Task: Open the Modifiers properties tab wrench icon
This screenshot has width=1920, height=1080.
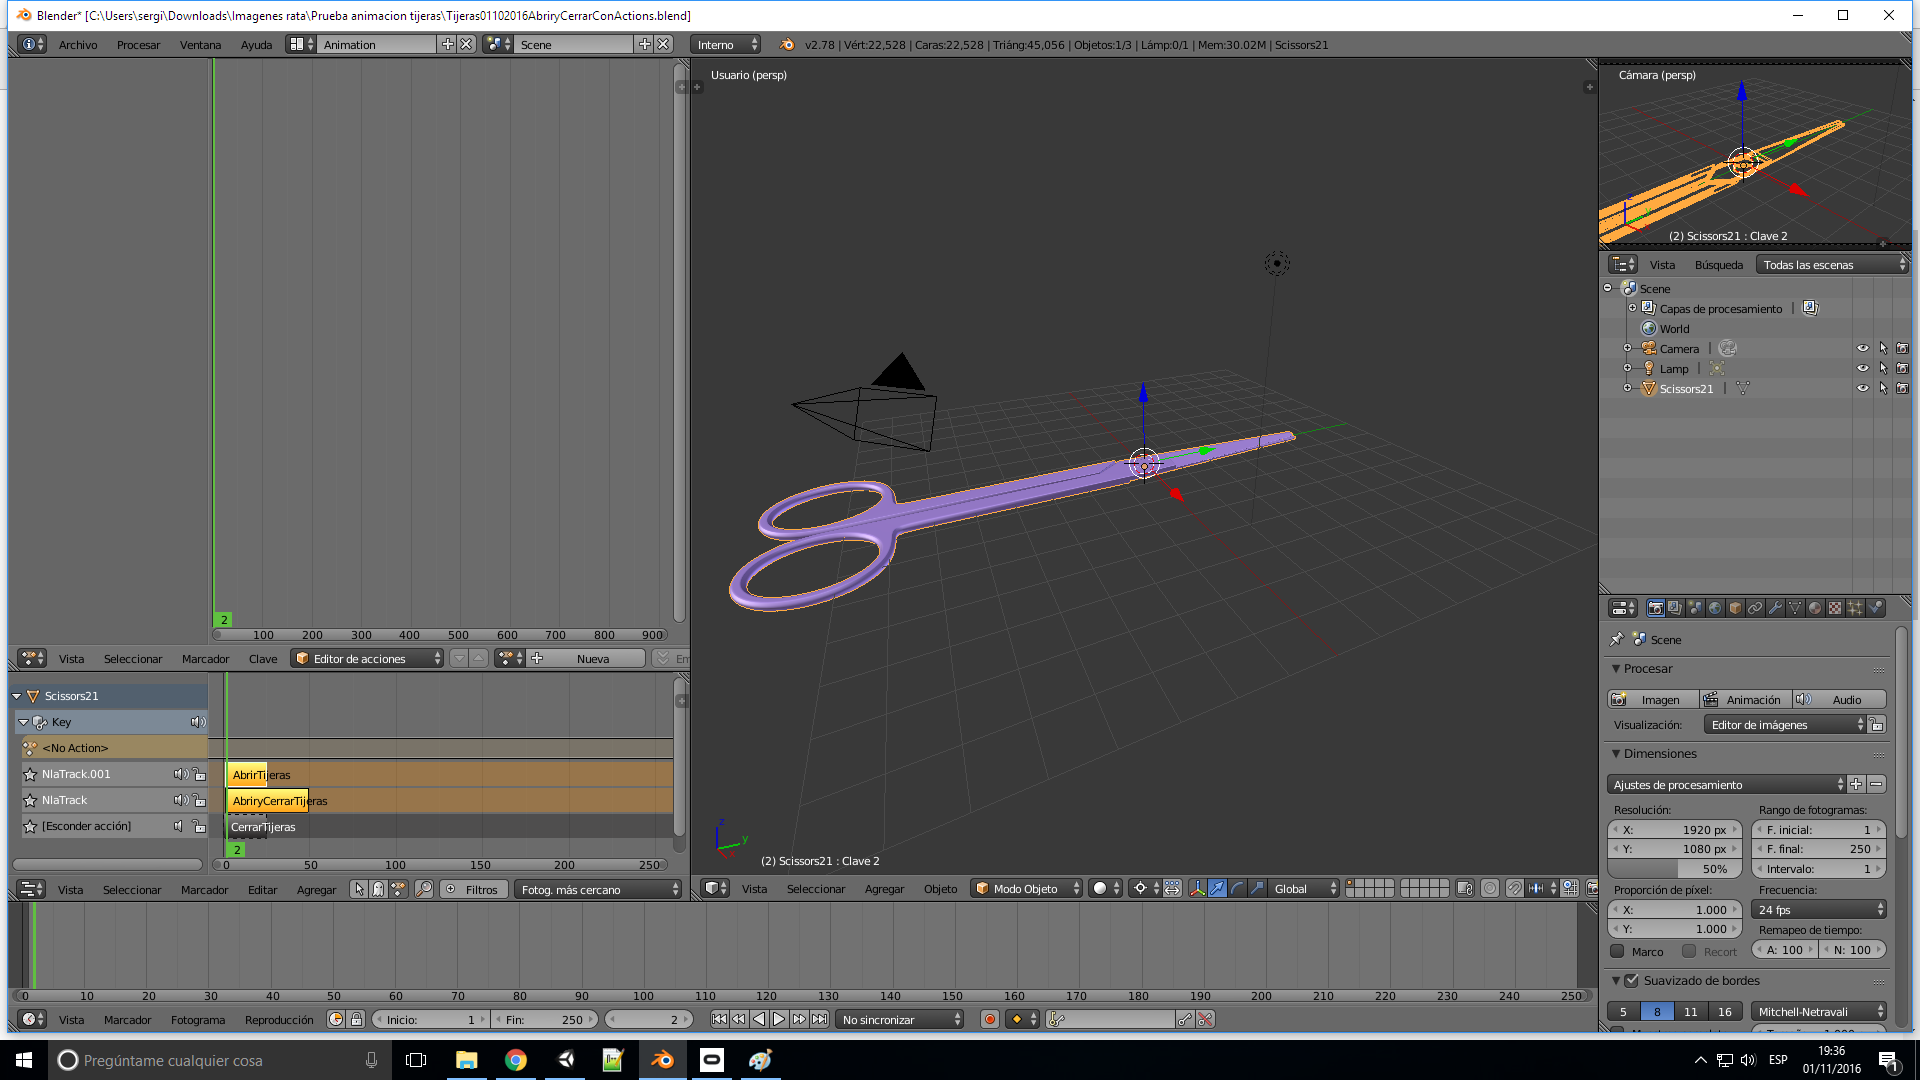Action: click(x=1775, y=608)
